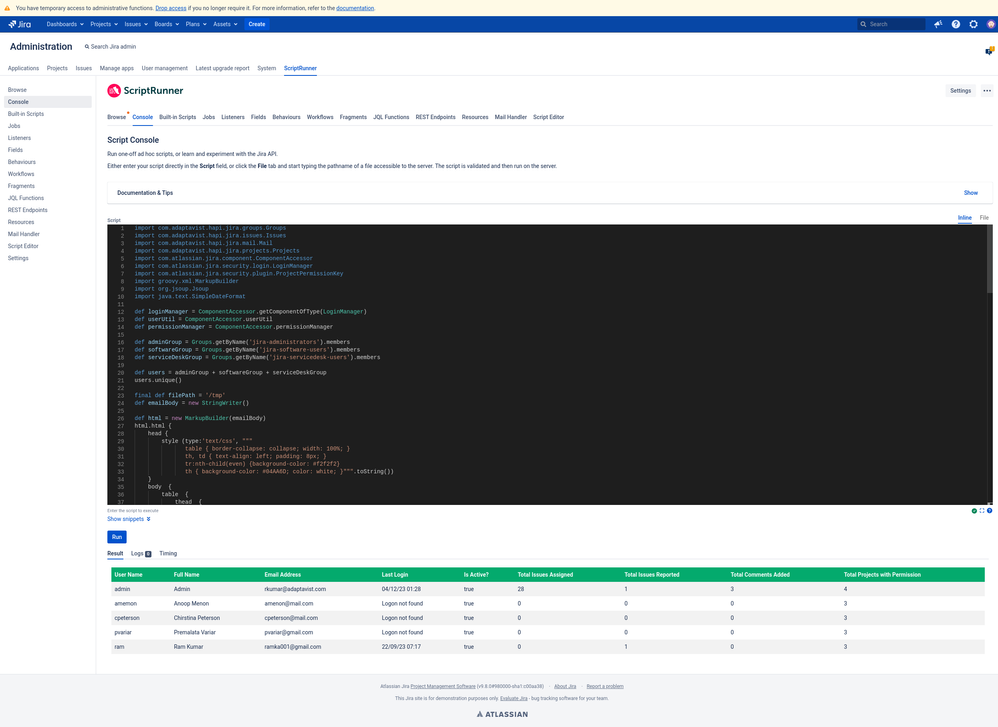Select Inline script input mode
Screen dimensions: 998x727
965,218
